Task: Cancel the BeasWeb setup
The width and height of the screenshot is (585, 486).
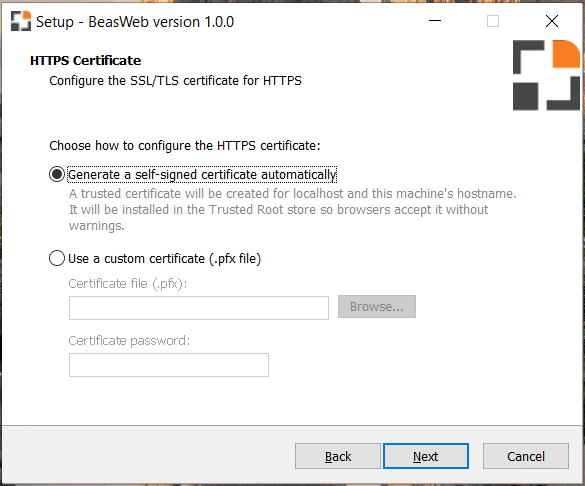Action: (526, 456)
